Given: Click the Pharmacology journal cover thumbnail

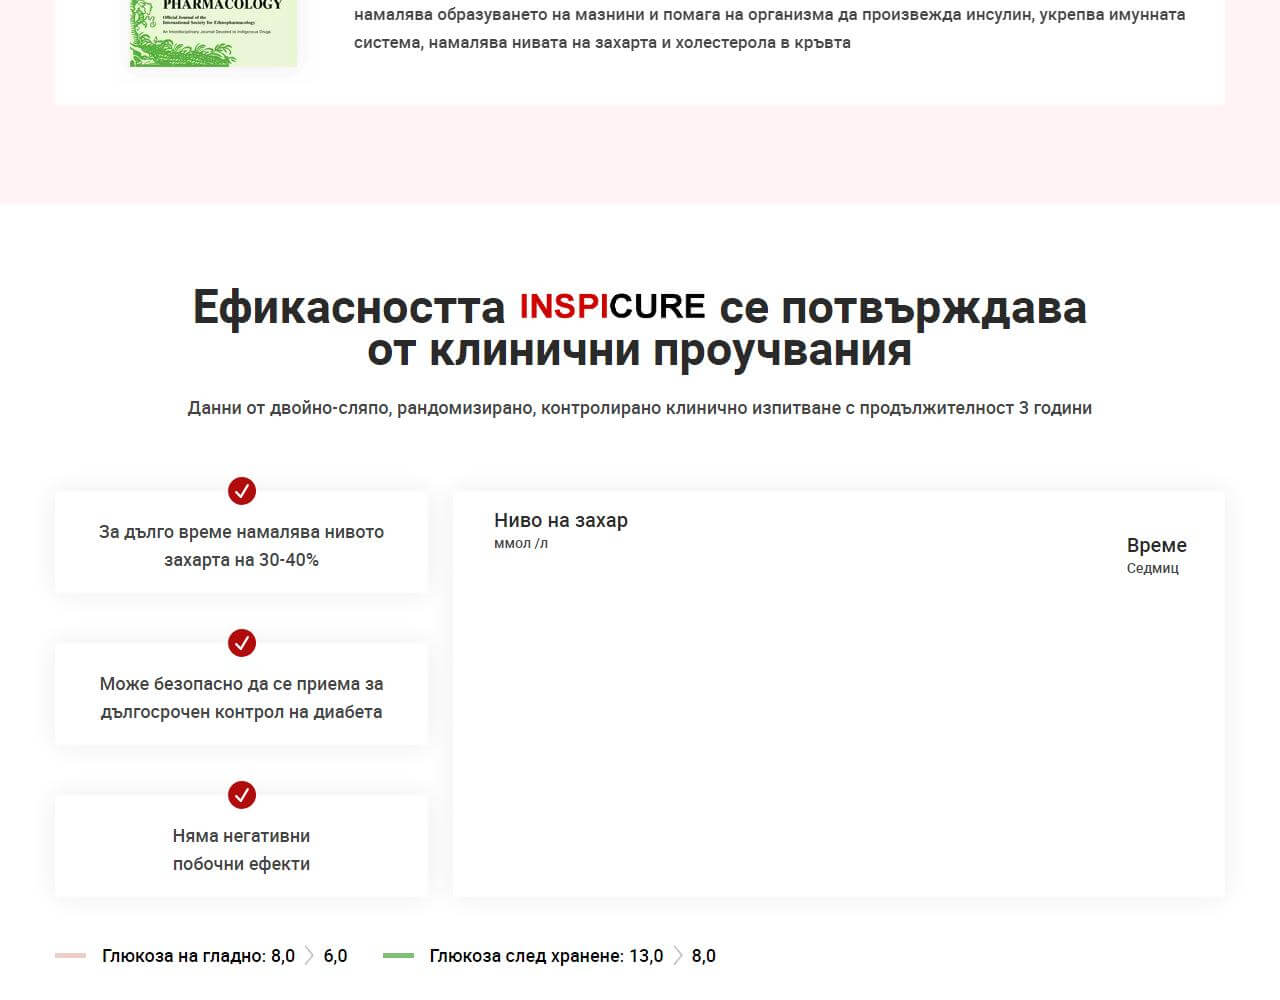Looking at the screenshot, I should click(214, 33).
